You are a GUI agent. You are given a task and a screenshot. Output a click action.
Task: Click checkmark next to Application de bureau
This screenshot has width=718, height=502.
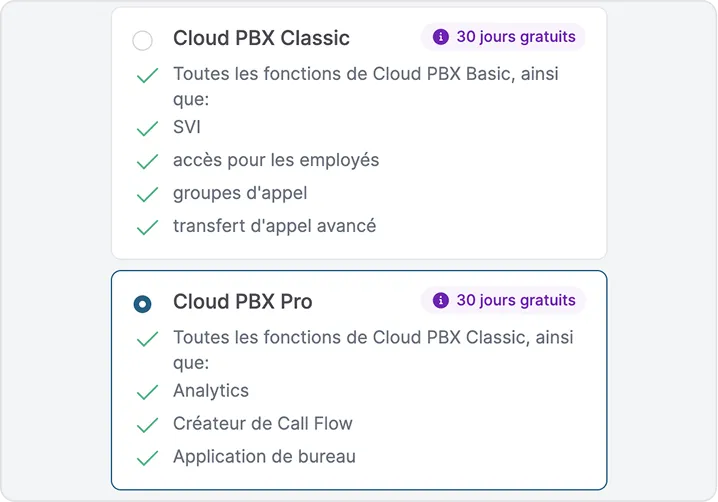pos(147,458)
